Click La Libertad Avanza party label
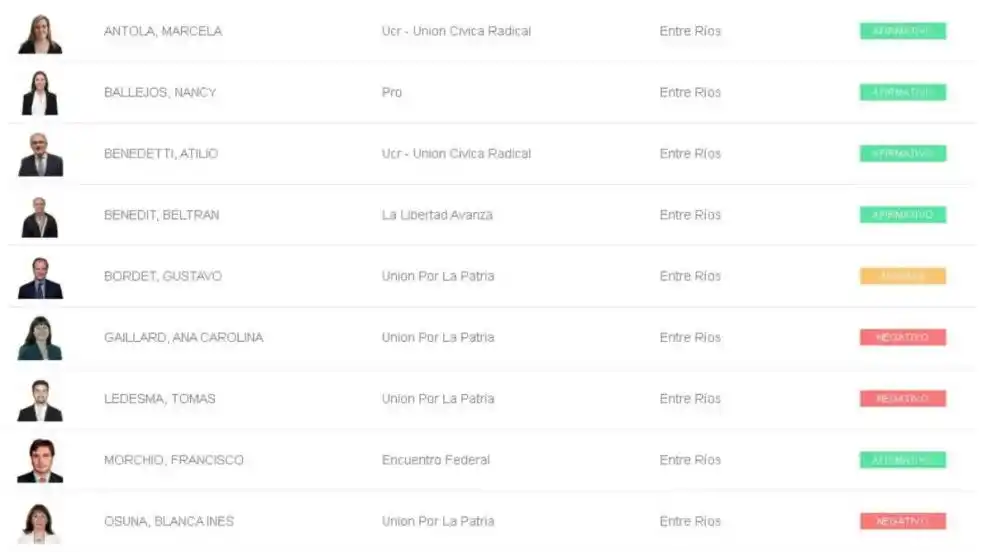Screen dimensions: 982x552 point(437,215)
